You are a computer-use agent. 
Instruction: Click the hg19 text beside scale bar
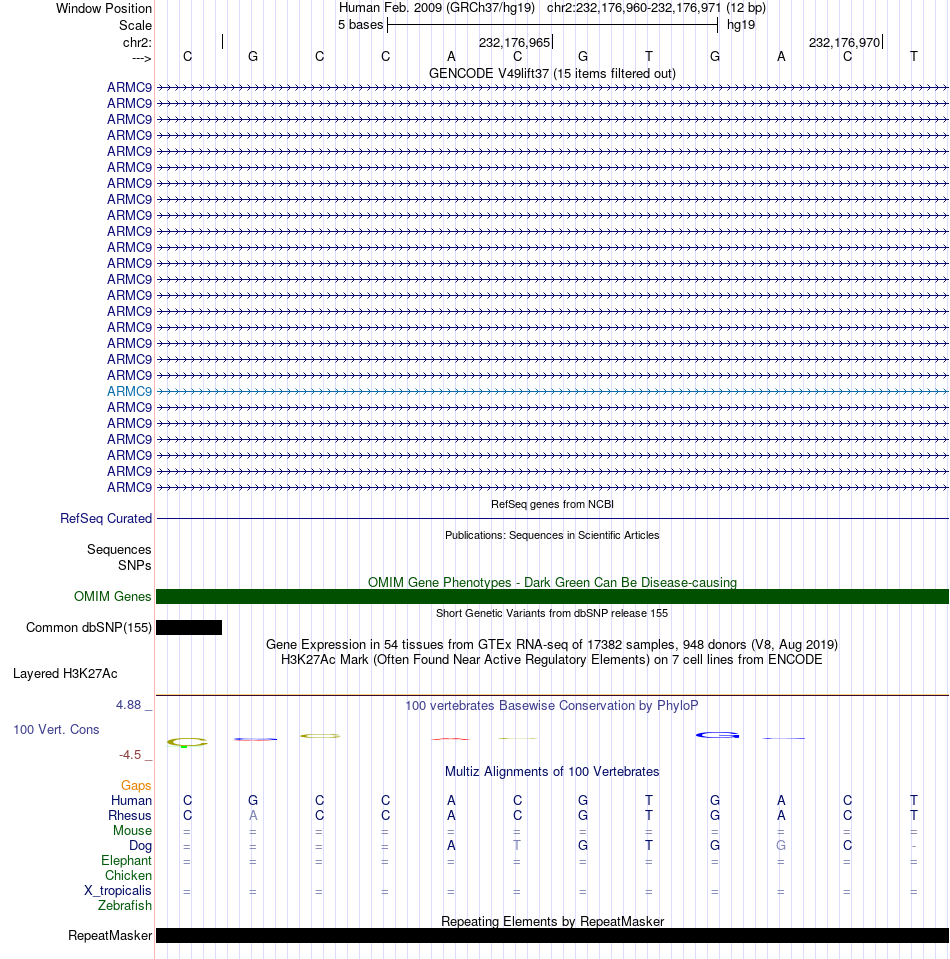(741, 25)
